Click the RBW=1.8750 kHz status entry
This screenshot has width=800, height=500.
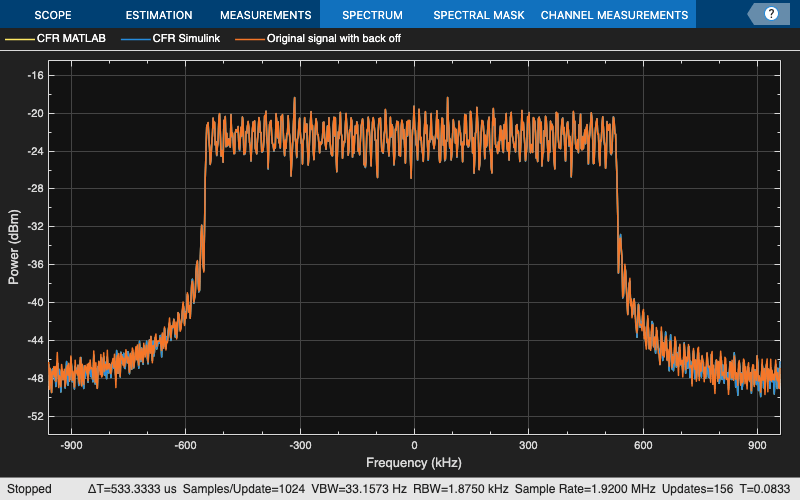click(x=460, y=489)
